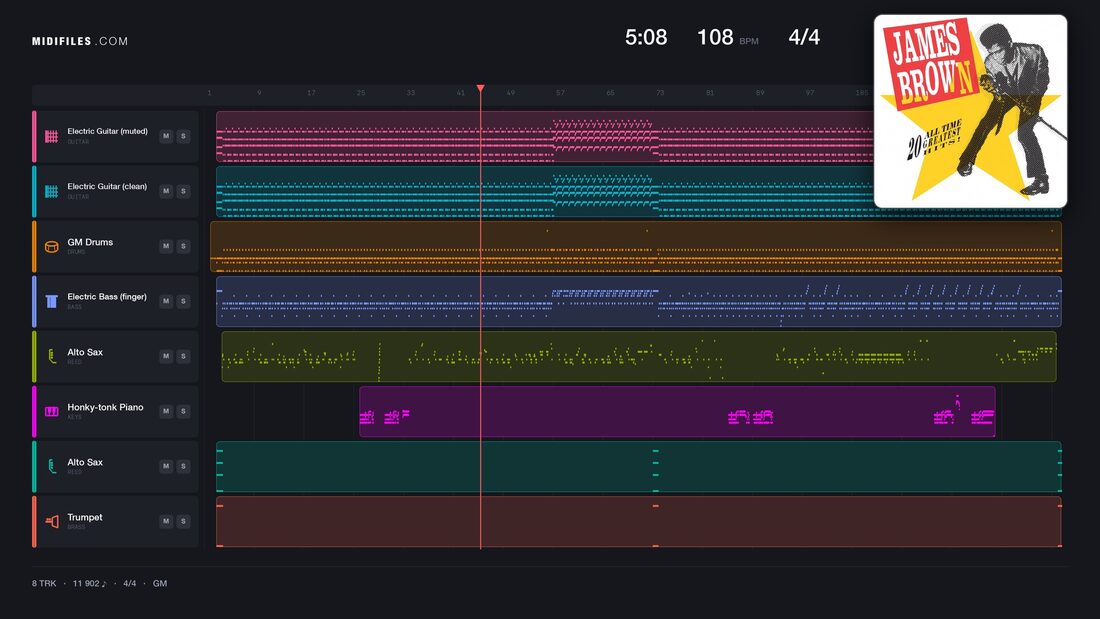Click the MIDIFILES.COM logo
Image resolution: width=1100 pixels, height=619 pixels.
pyautogui.click(x=80, y=41)
